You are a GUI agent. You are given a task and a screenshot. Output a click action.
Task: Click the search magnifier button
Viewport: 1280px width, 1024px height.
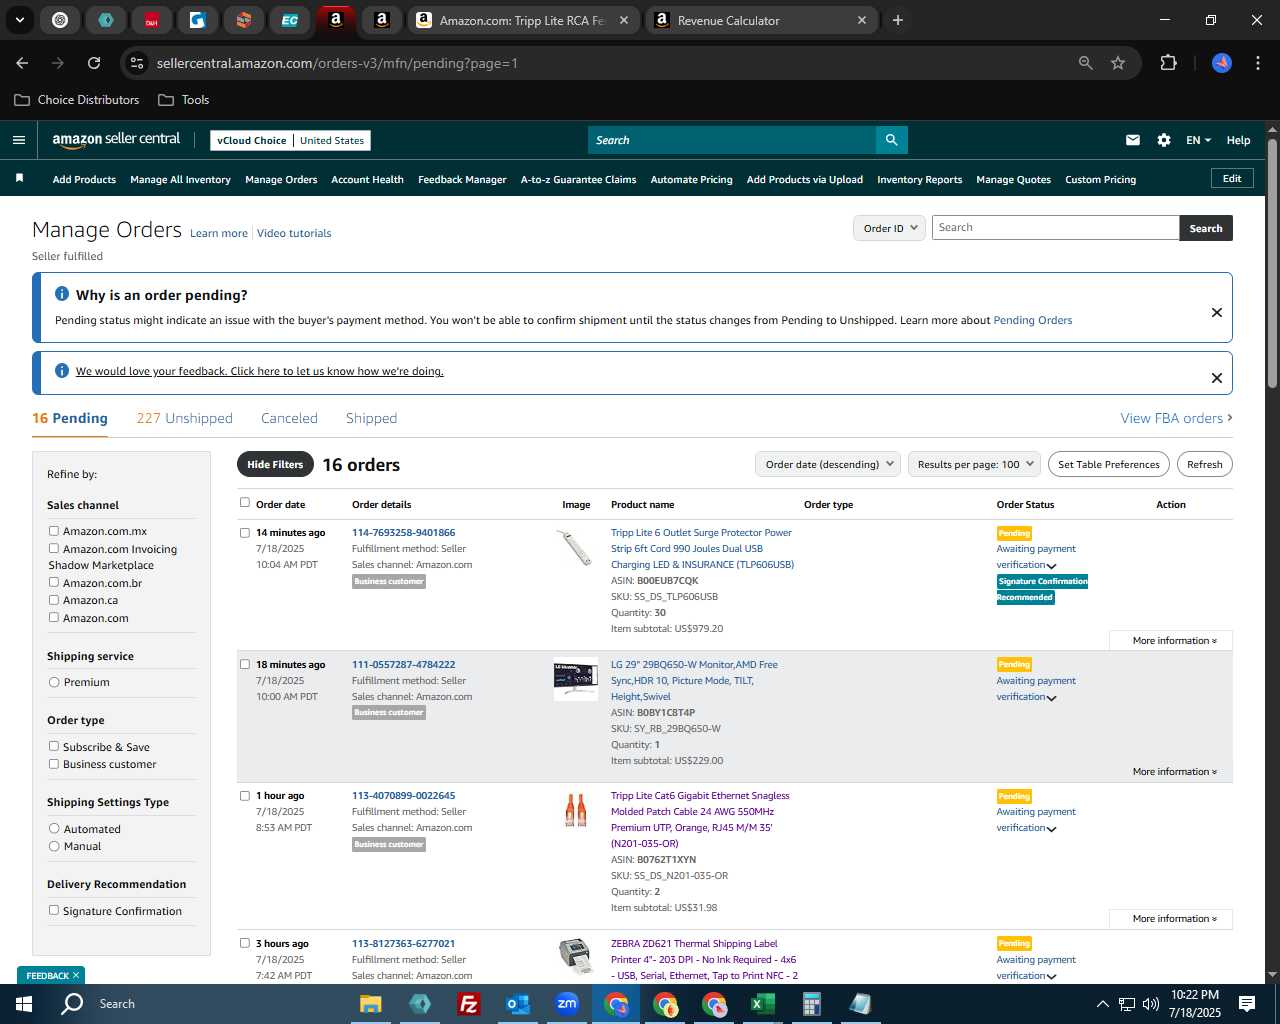coord(891,140)
